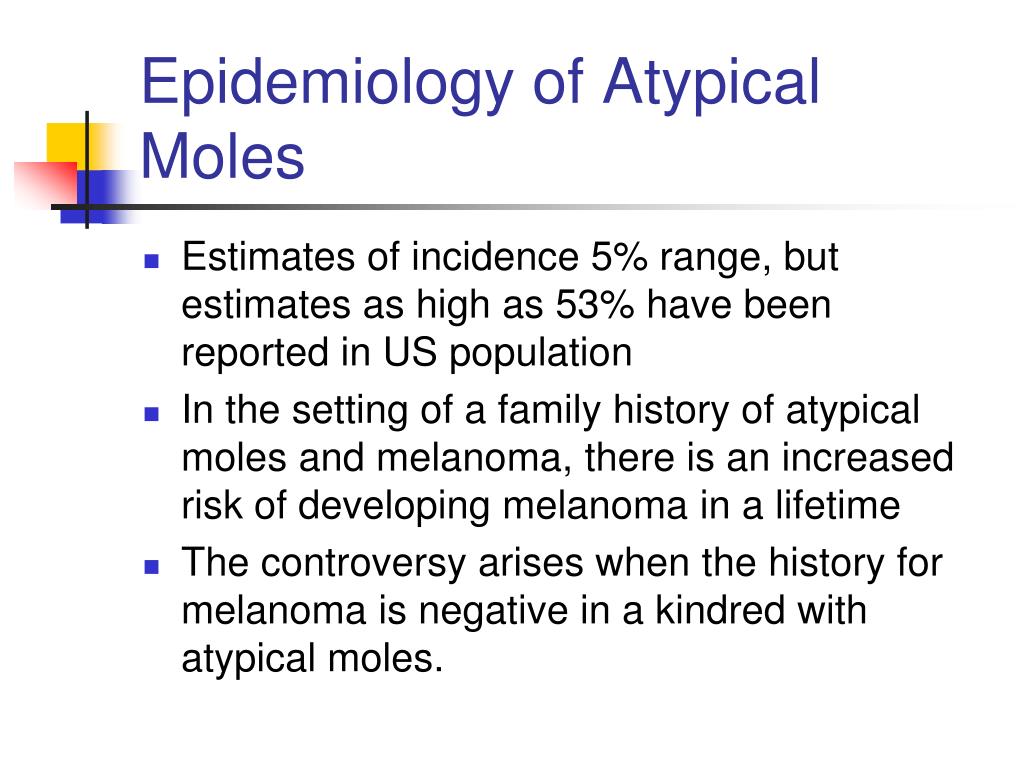The image size is (1024, 768).
Task: Click 'risk of developing melanoma in a lifetime'
Action: click(541, 506)
